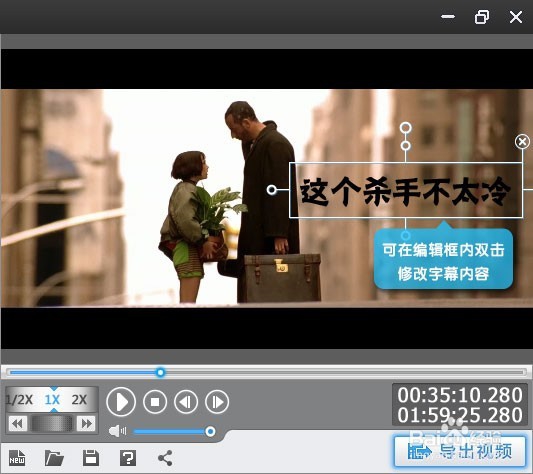Click the subtitle text 这个杀手不太冷

pos(405,191)
